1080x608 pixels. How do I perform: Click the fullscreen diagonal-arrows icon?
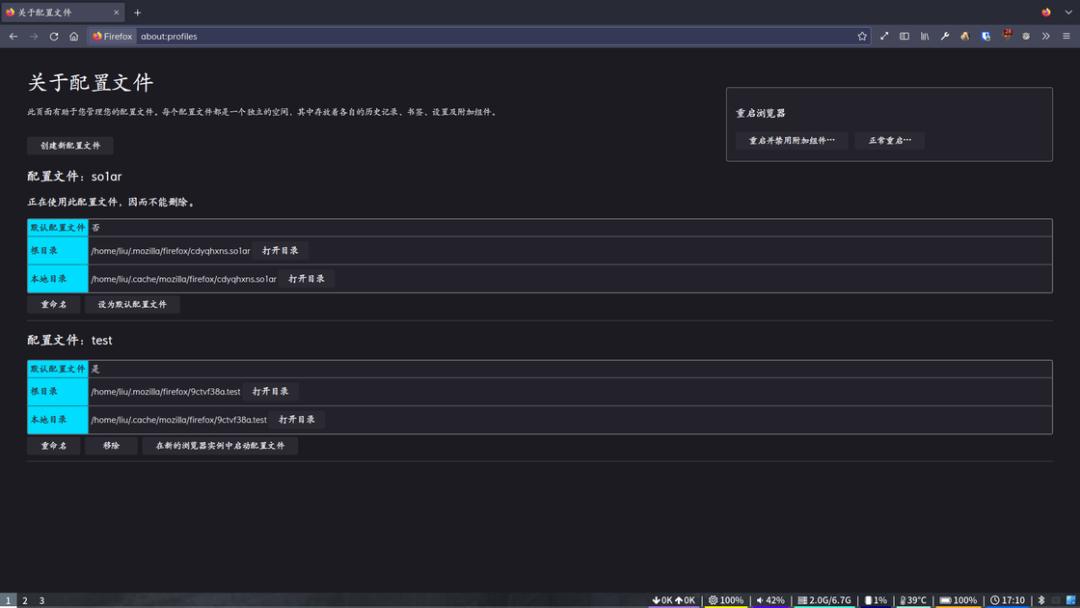coord(884,36)
